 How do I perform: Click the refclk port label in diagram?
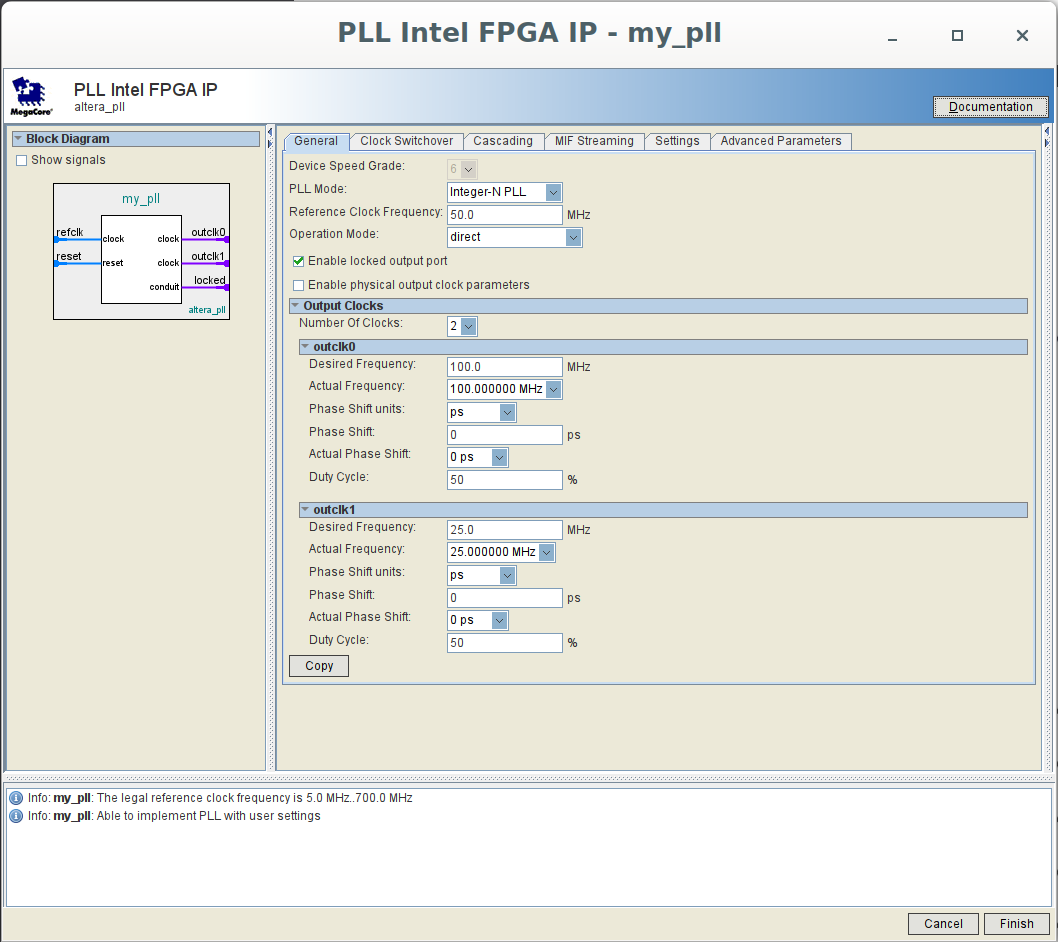(x=69, y=233)
